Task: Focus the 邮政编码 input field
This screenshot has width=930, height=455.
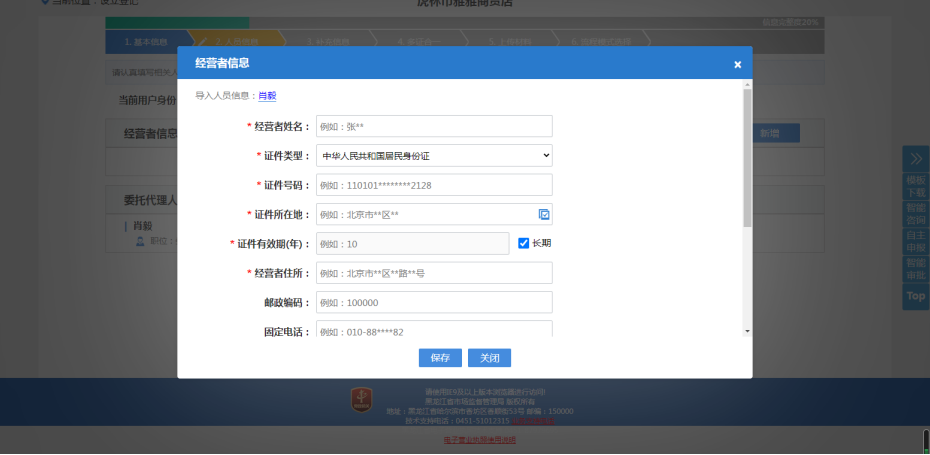Action: (x=434, y=303)
